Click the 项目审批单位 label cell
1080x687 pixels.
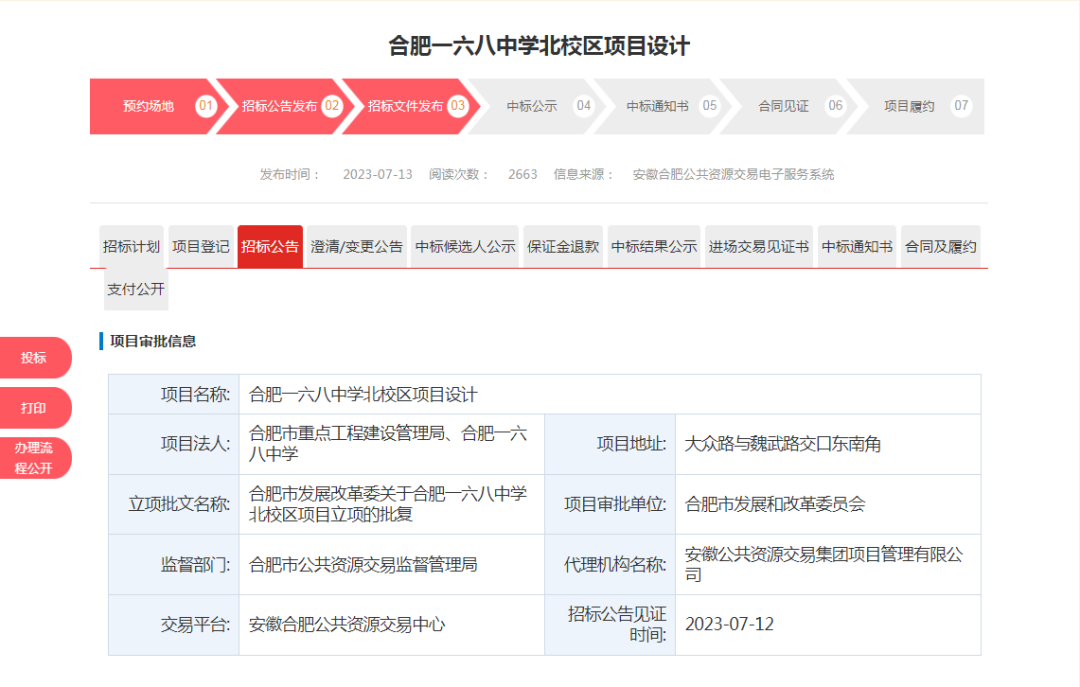pos(610,504)
